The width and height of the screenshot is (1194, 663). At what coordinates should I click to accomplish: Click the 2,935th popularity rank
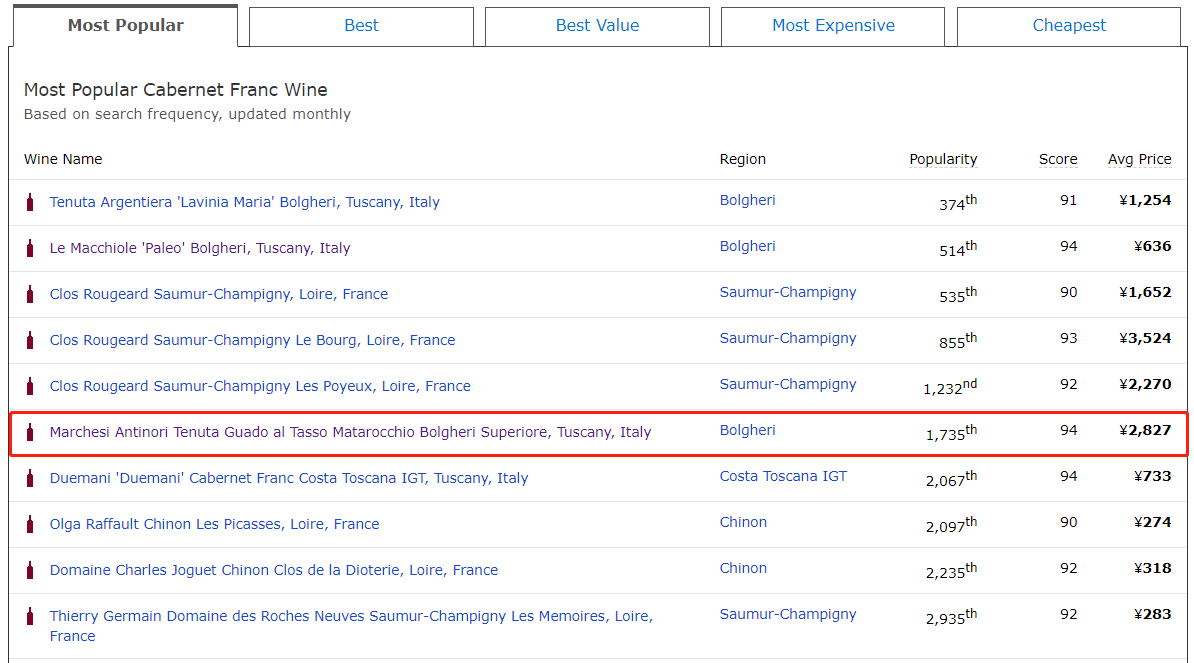pos(951,617)
